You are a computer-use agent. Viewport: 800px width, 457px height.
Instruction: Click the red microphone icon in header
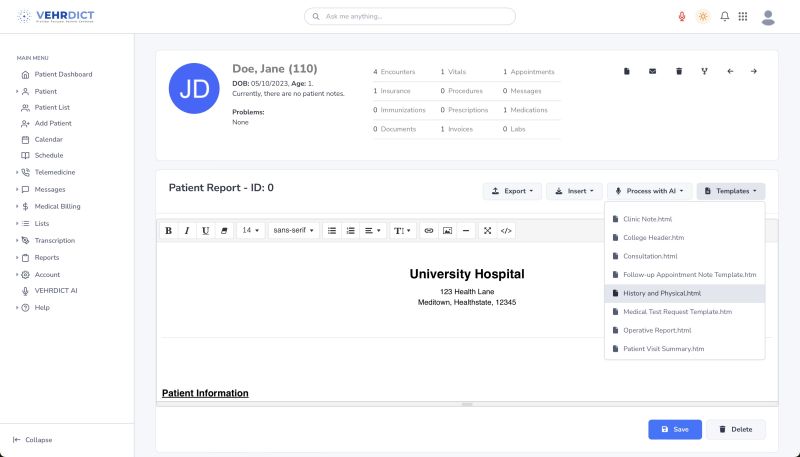click(682, 17)
